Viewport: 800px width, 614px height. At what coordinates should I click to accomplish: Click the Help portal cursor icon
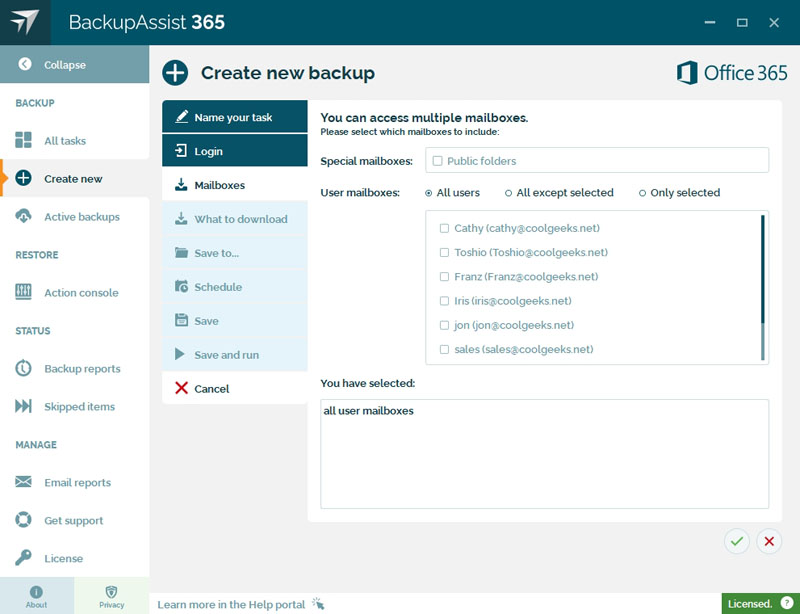pos(318,603)
